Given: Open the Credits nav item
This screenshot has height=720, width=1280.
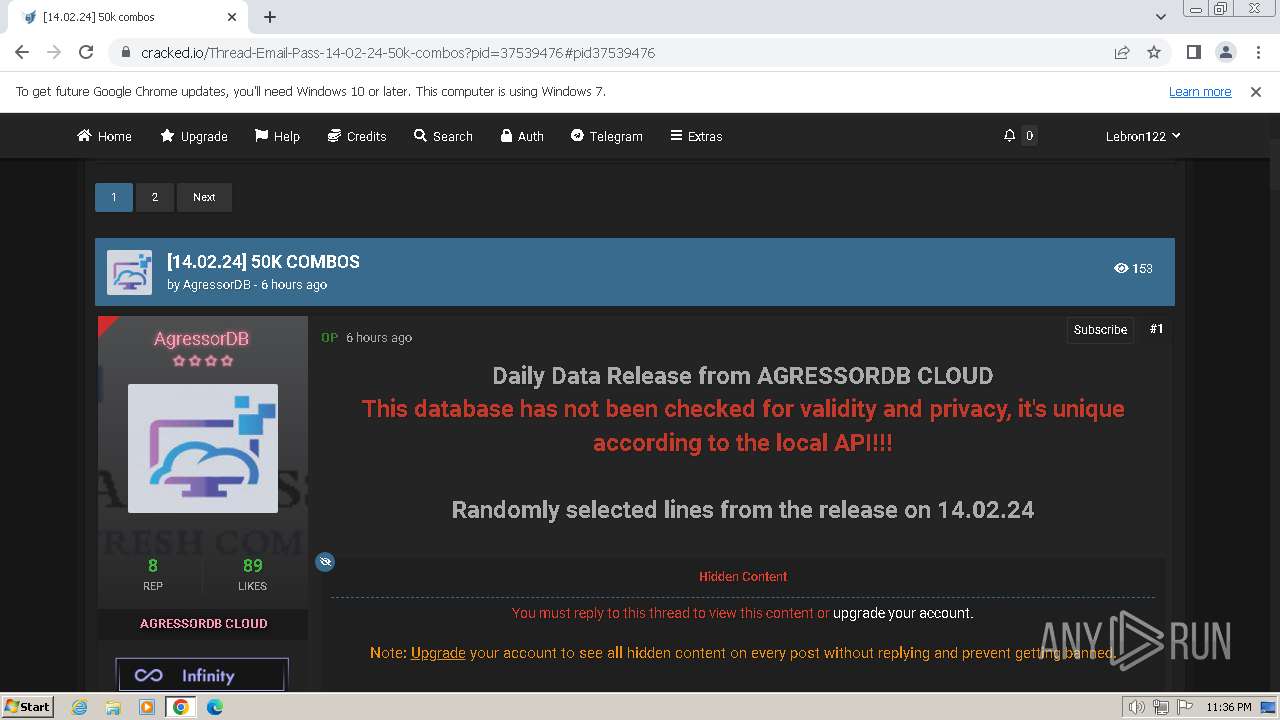Looking at the screenshot, I should click(x=357, y=136).
